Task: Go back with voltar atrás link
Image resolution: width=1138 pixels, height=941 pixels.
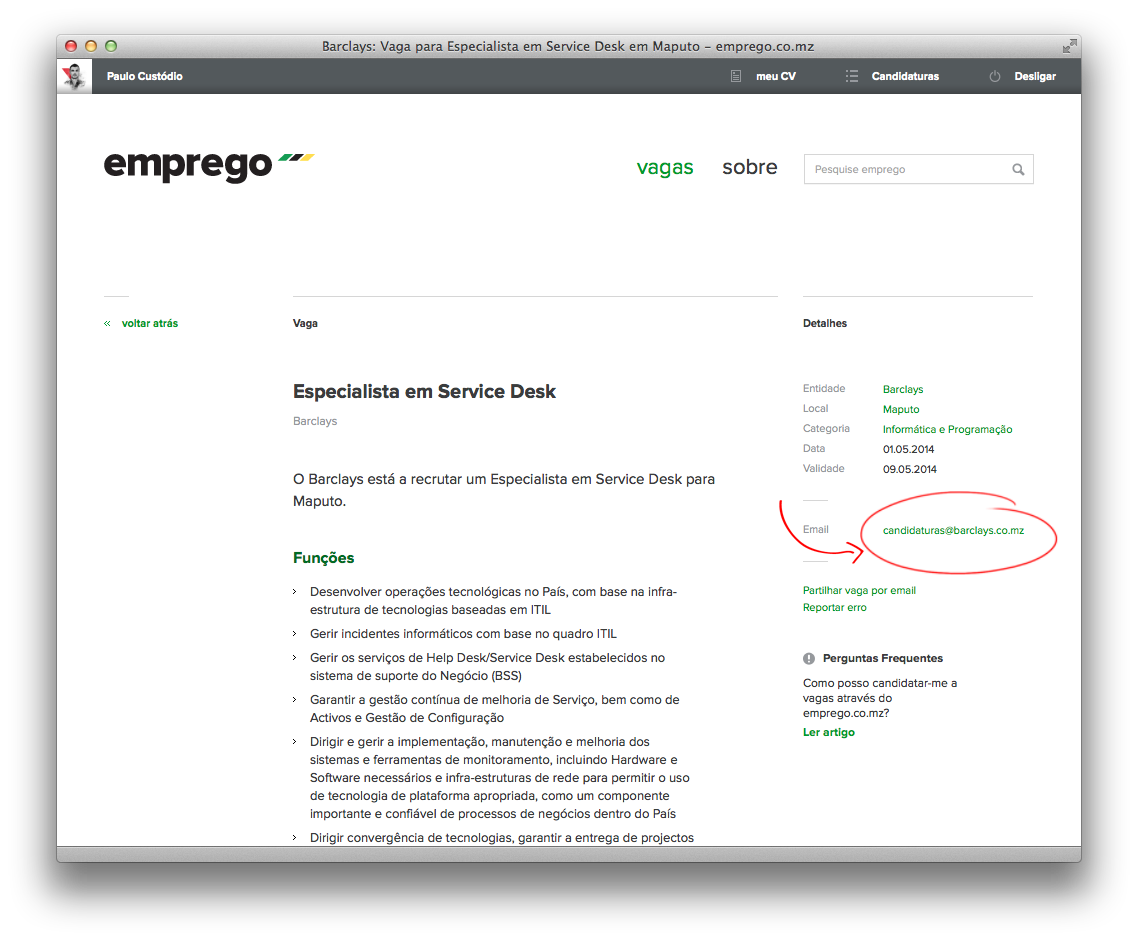Action: coord(150,324)
